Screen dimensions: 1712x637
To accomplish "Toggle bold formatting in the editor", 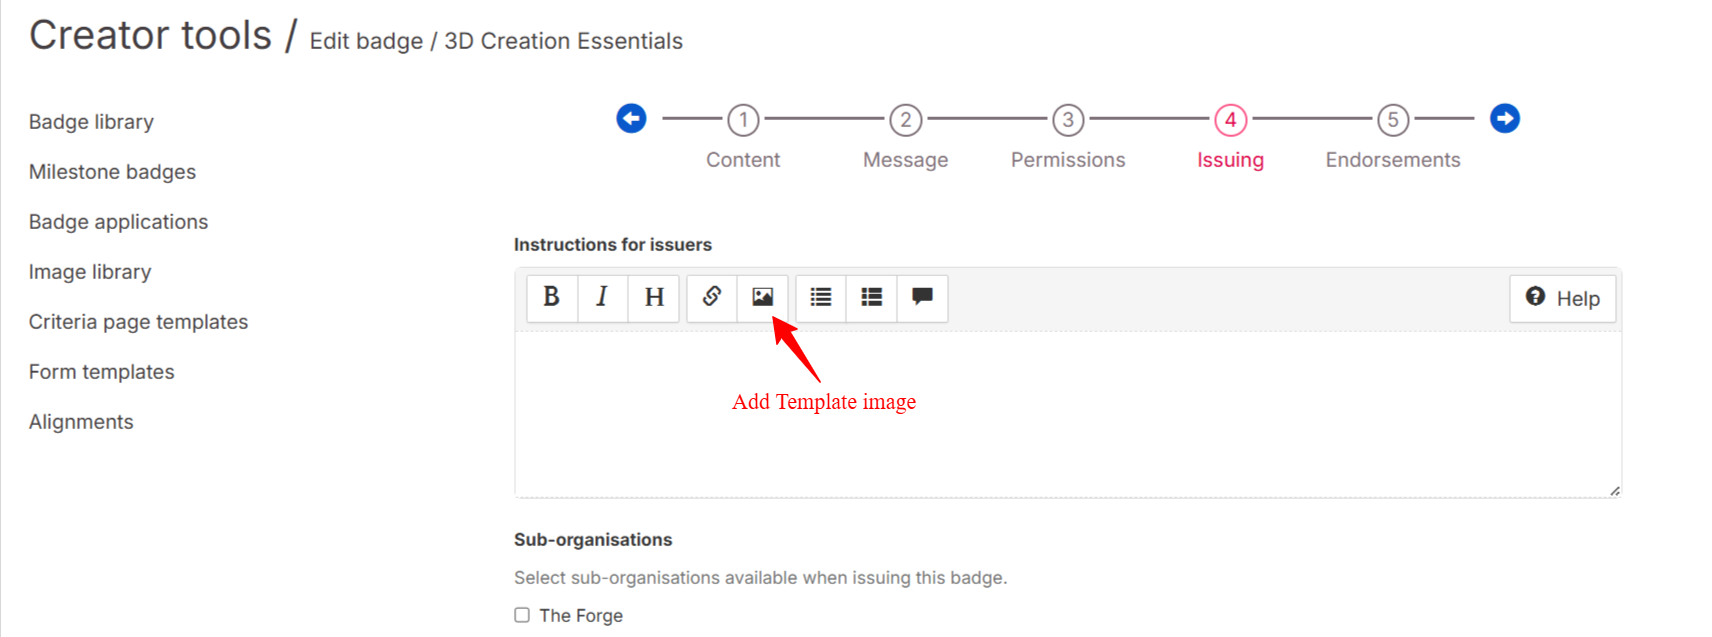I will pyautogui.click(x=551, y=297).
